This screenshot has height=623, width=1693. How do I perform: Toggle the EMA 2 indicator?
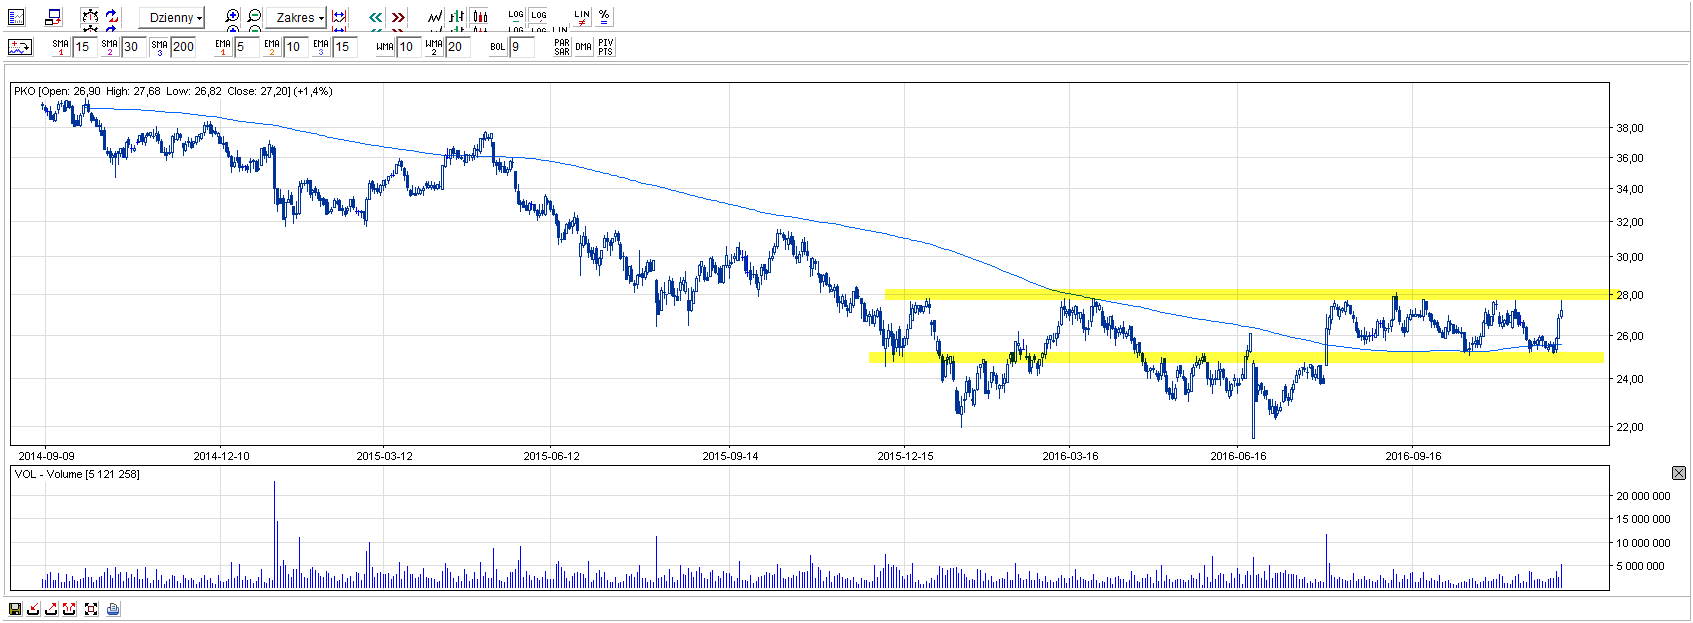click(272, 47)
